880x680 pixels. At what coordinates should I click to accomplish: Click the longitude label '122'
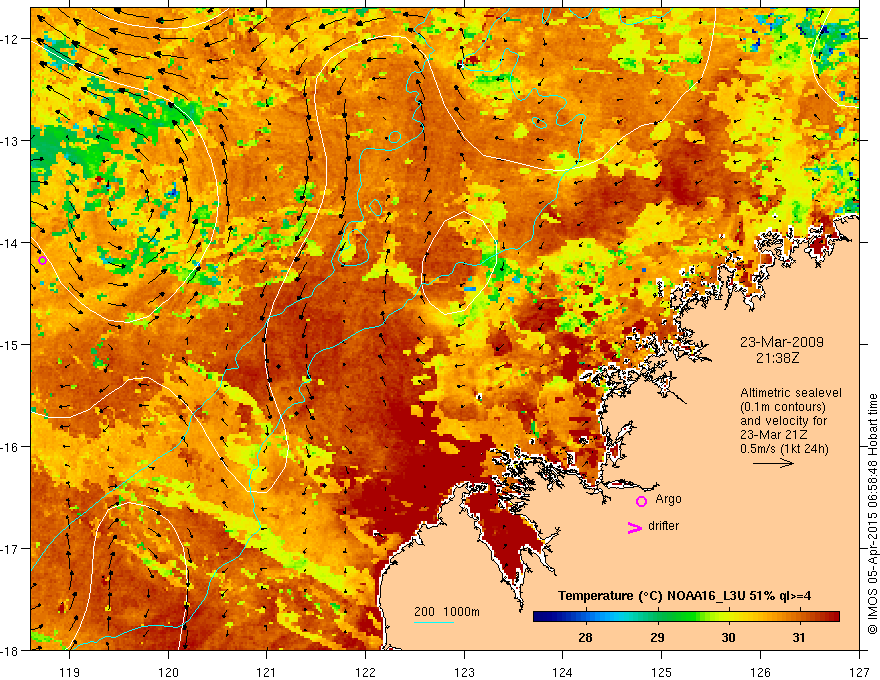point(365,672)
